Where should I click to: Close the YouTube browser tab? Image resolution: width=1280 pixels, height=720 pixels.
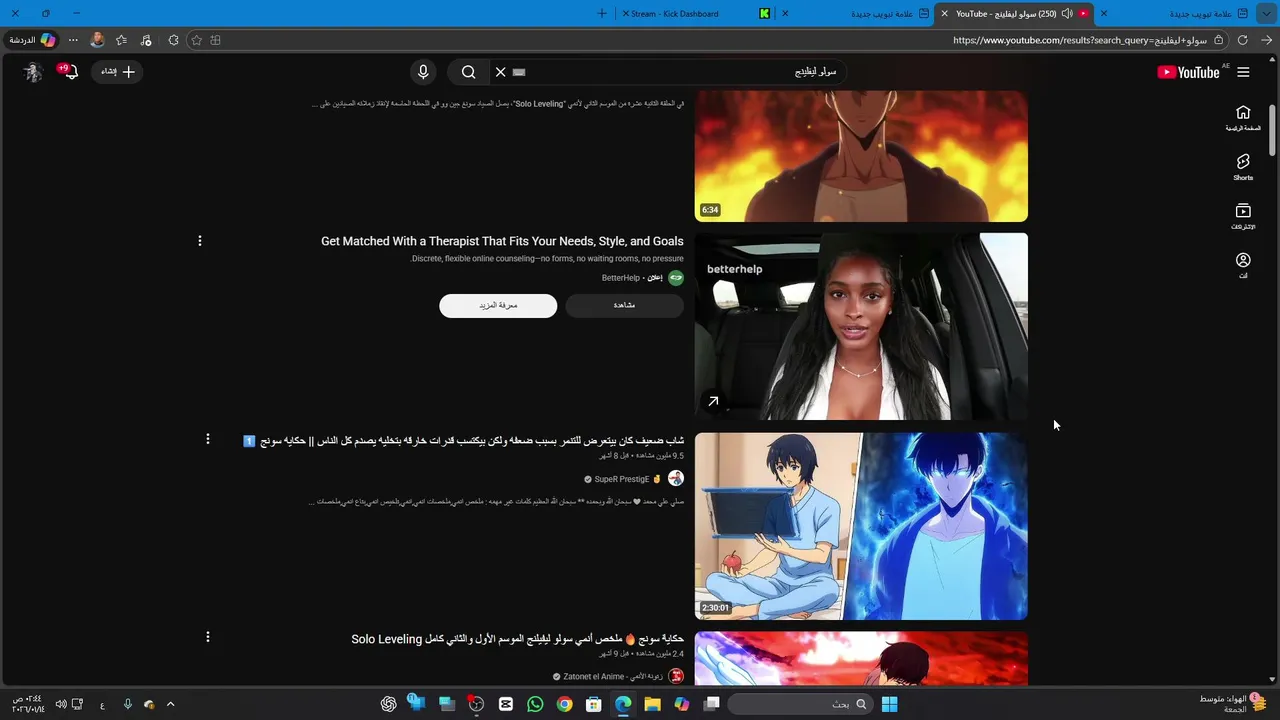click(944, 13)
